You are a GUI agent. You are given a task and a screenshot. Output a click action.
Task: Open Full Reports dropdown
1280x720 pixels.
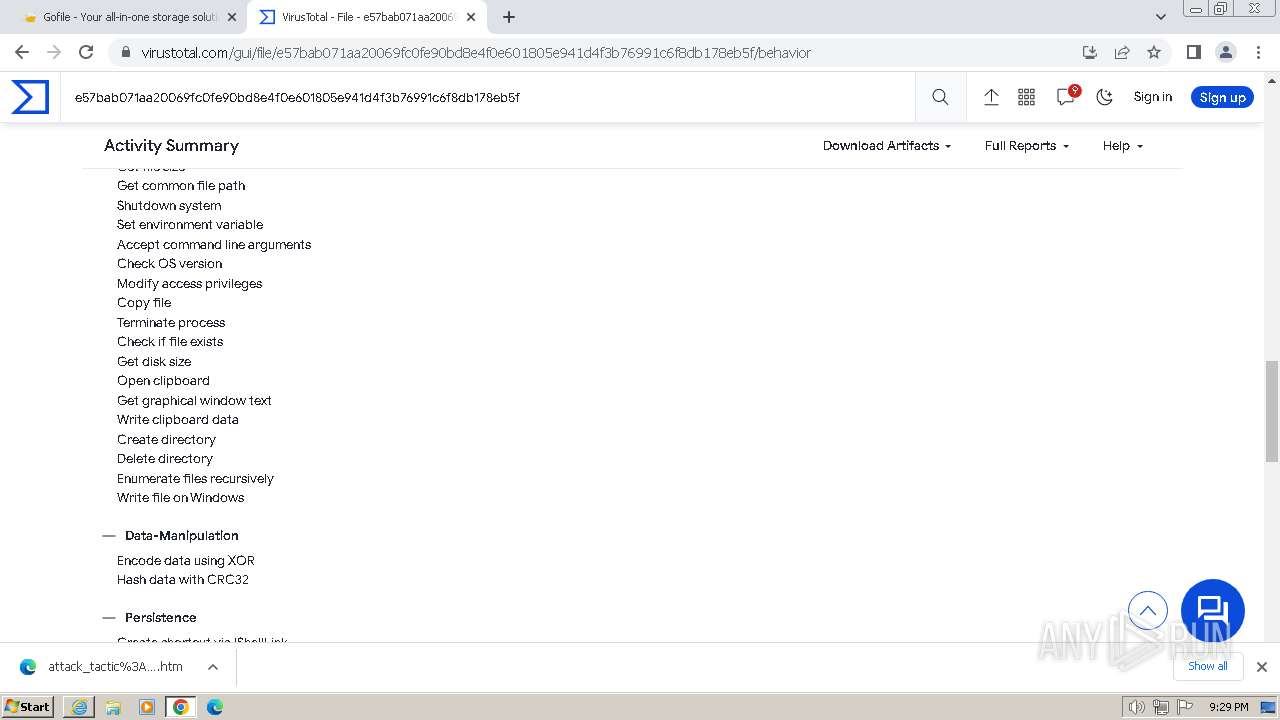pos(1027,146)
